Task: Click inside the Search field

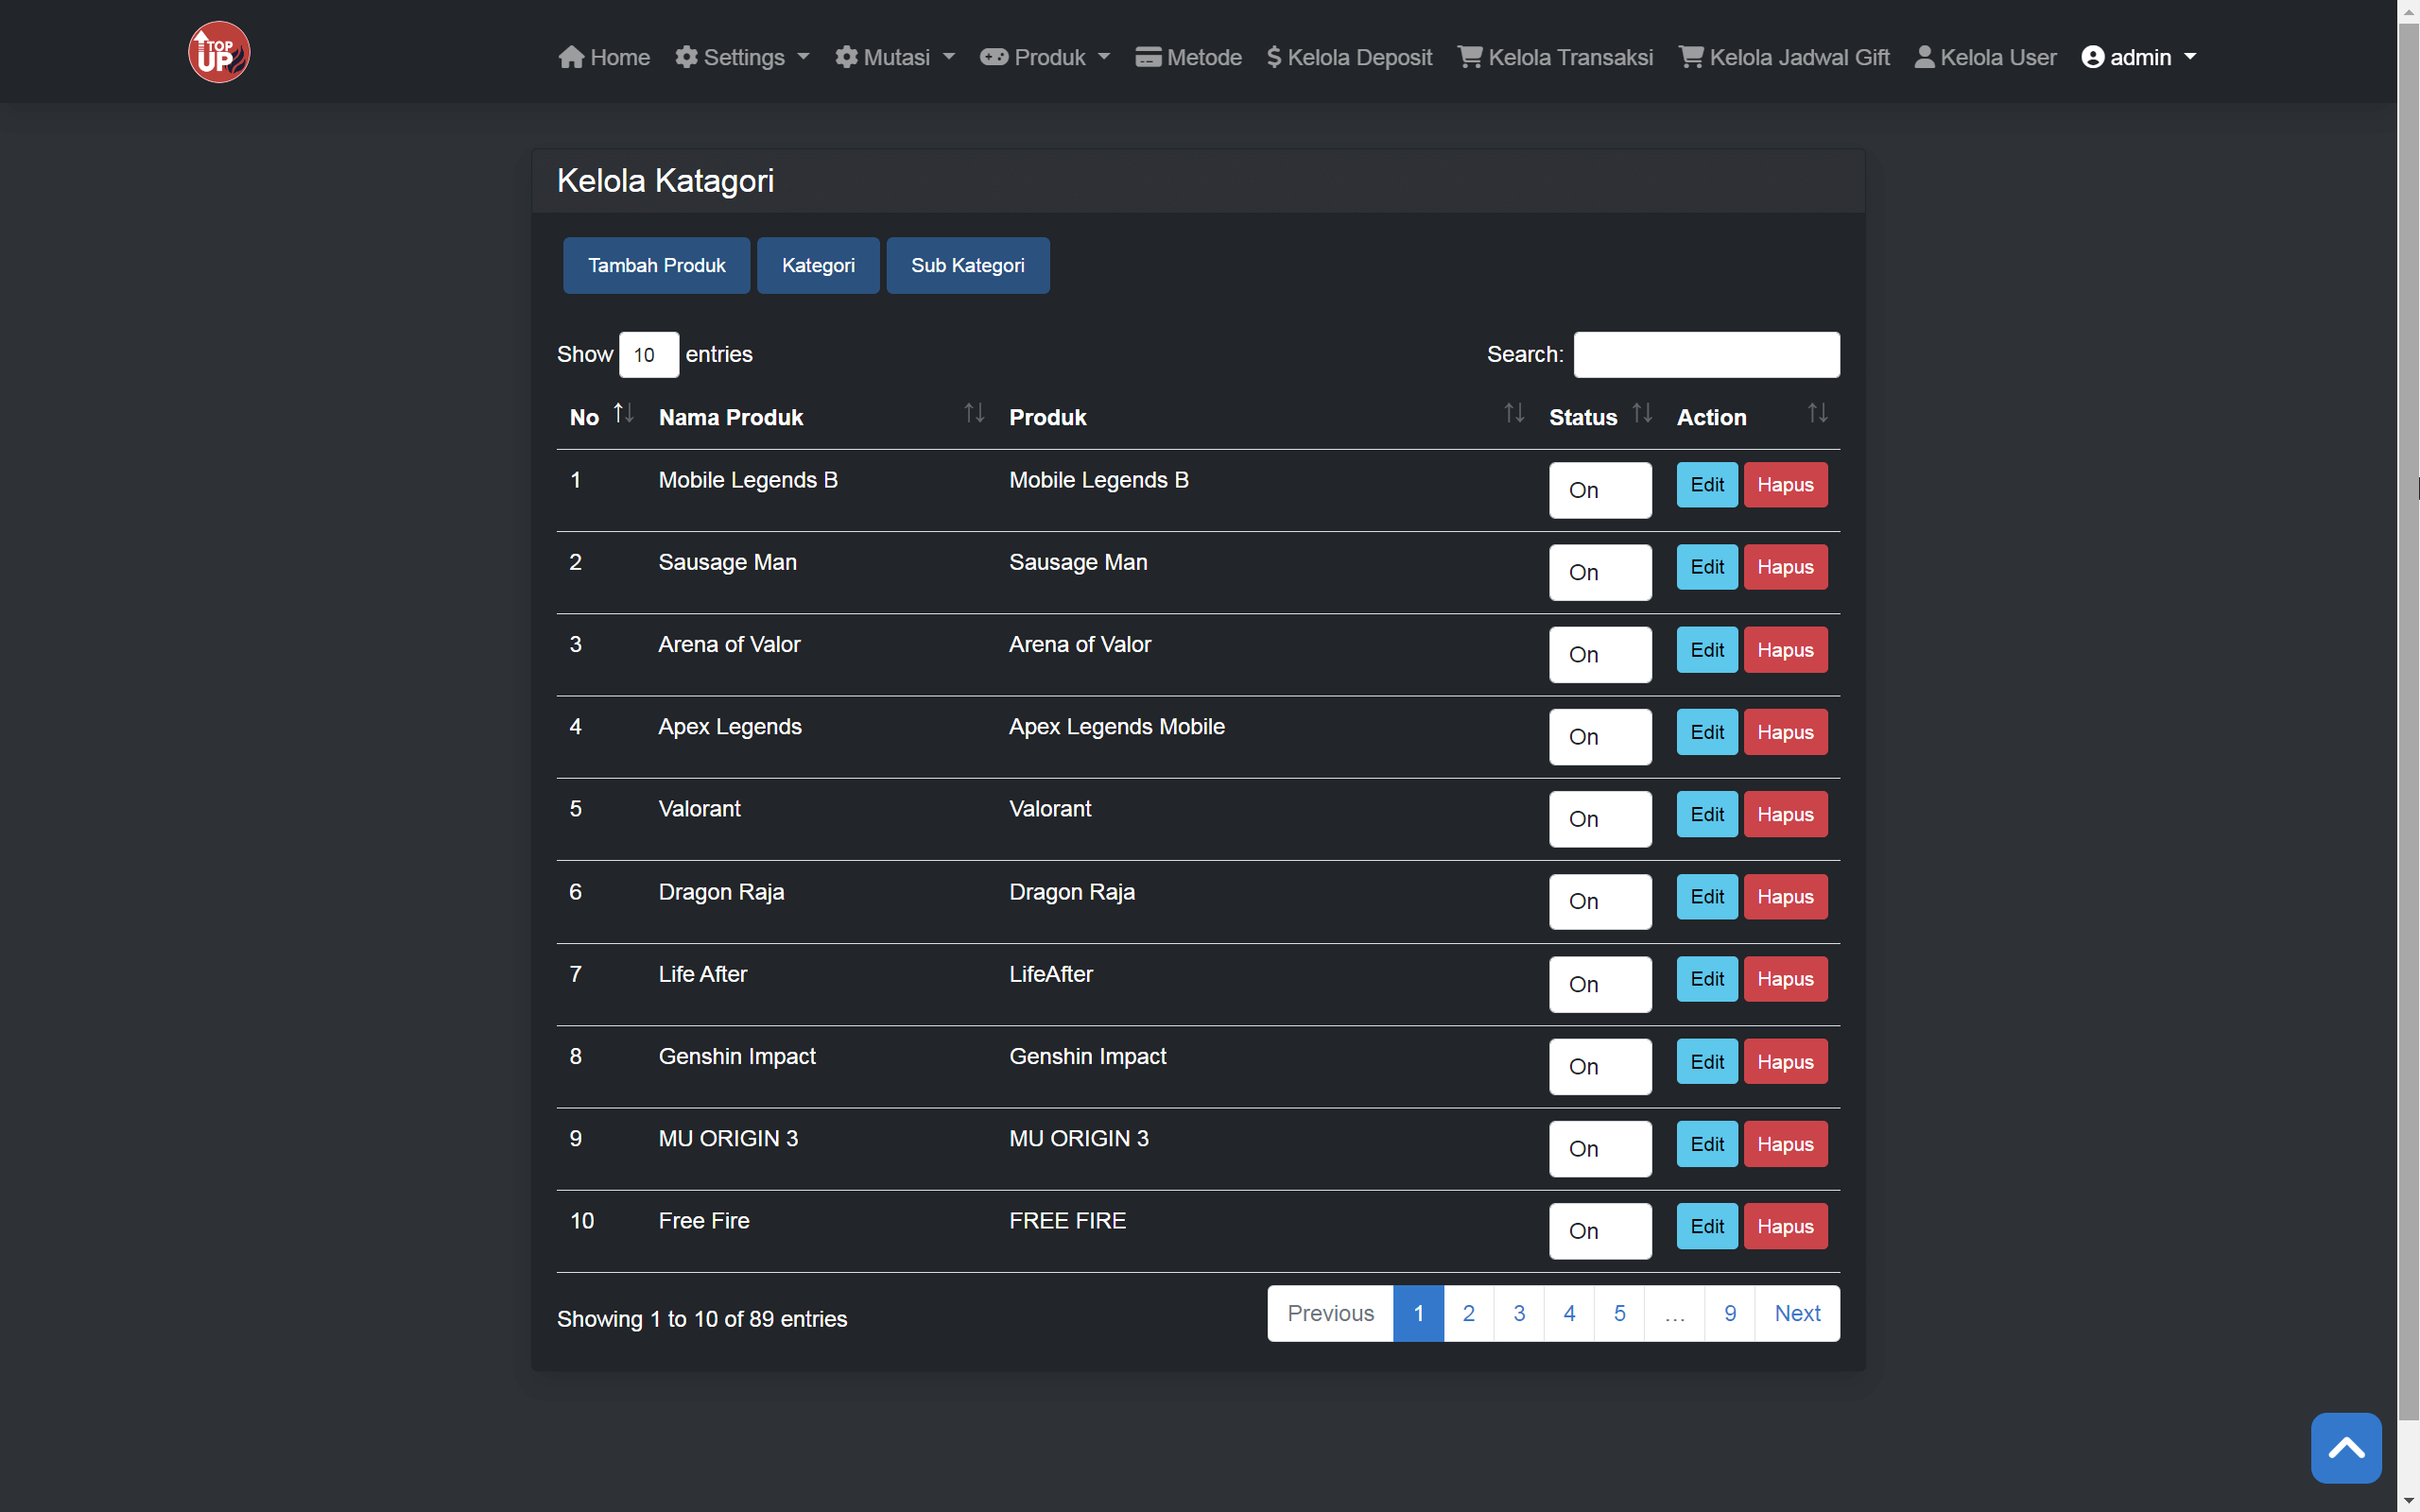Action: point(1705,354)
